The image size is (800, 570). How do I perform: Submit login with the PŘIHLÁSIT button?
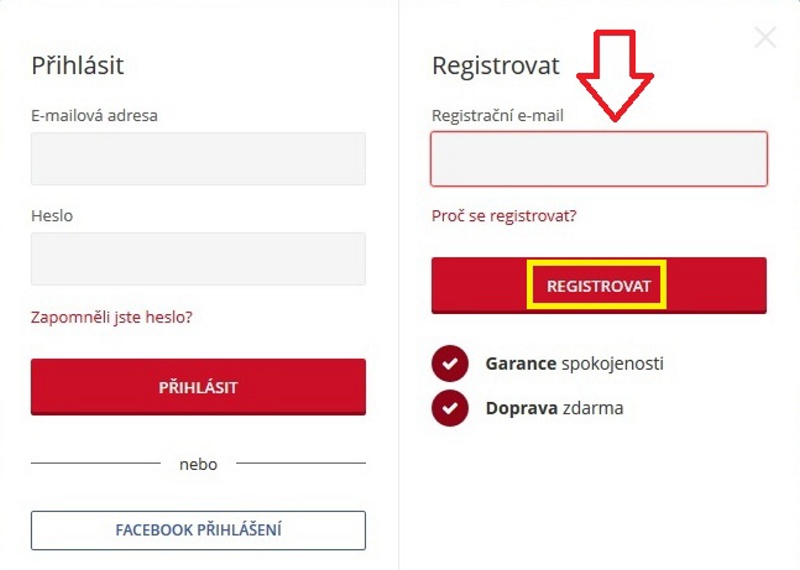(198, 387)
